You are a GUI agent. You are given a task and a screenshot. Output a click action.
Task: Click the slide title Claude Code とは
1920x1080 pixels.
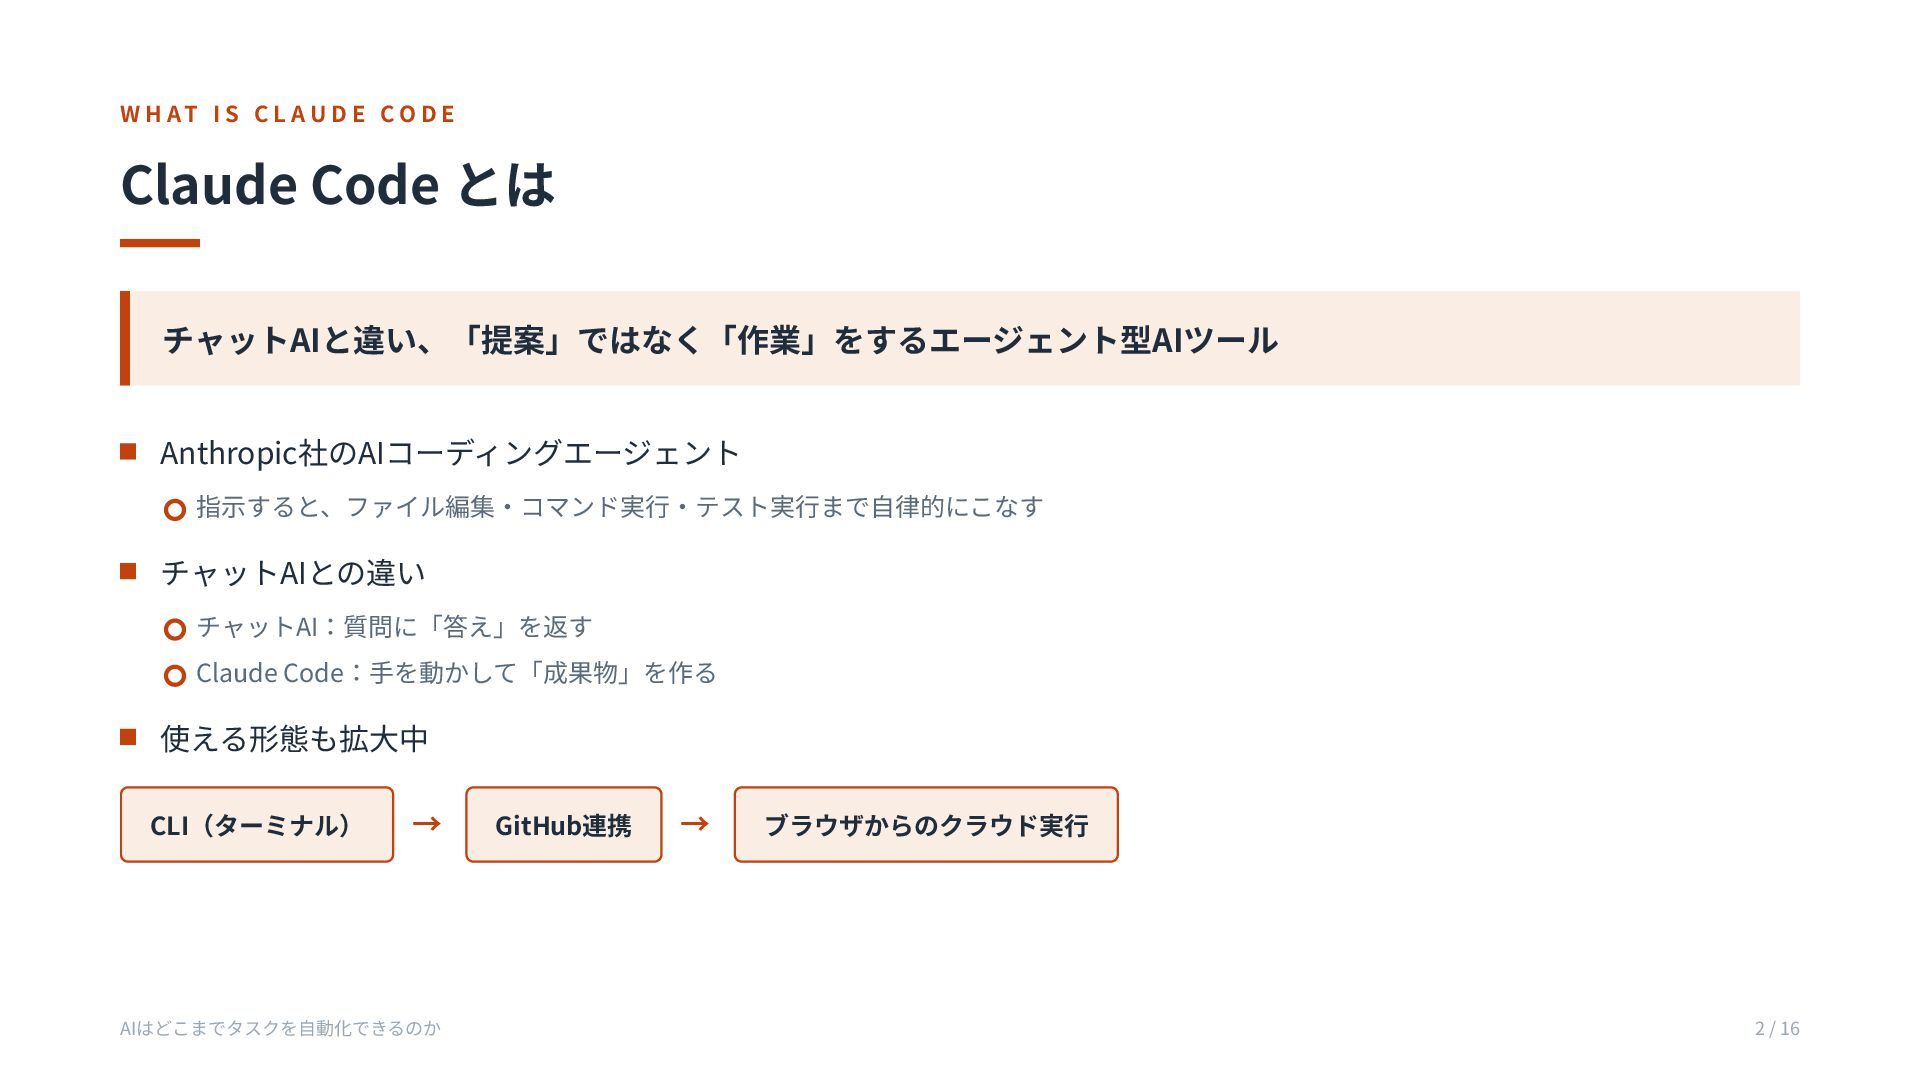coord(338,184)
